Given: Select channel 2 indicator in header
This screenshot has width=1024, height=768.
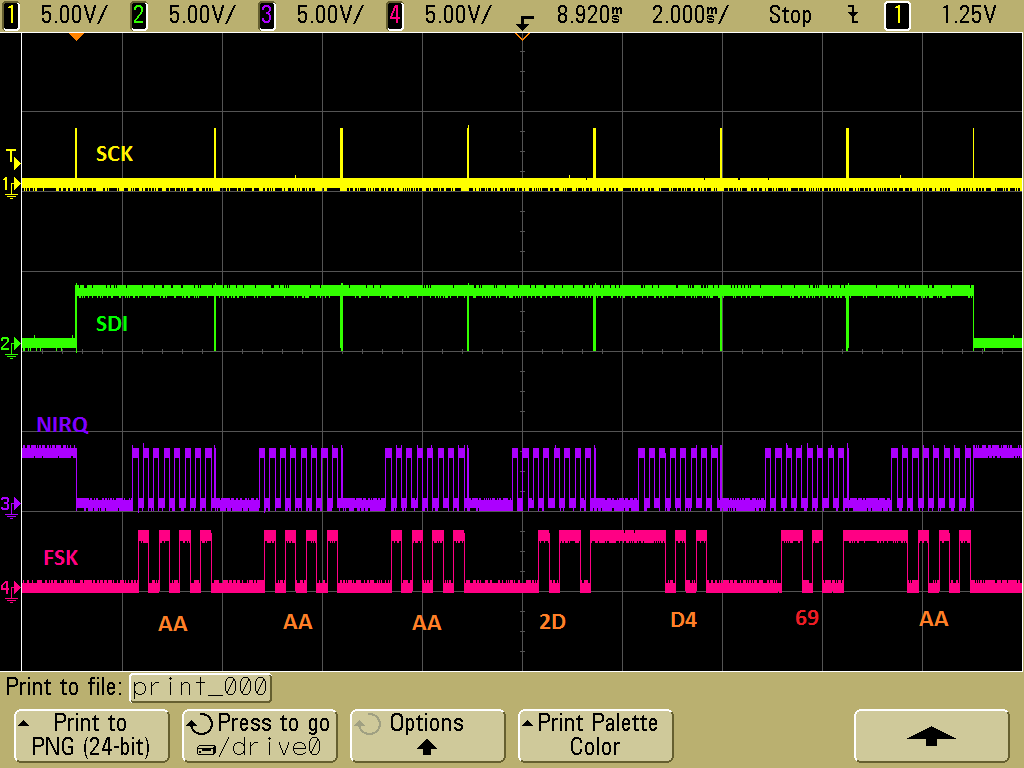Looking at the screenshot, I should 138,15.
